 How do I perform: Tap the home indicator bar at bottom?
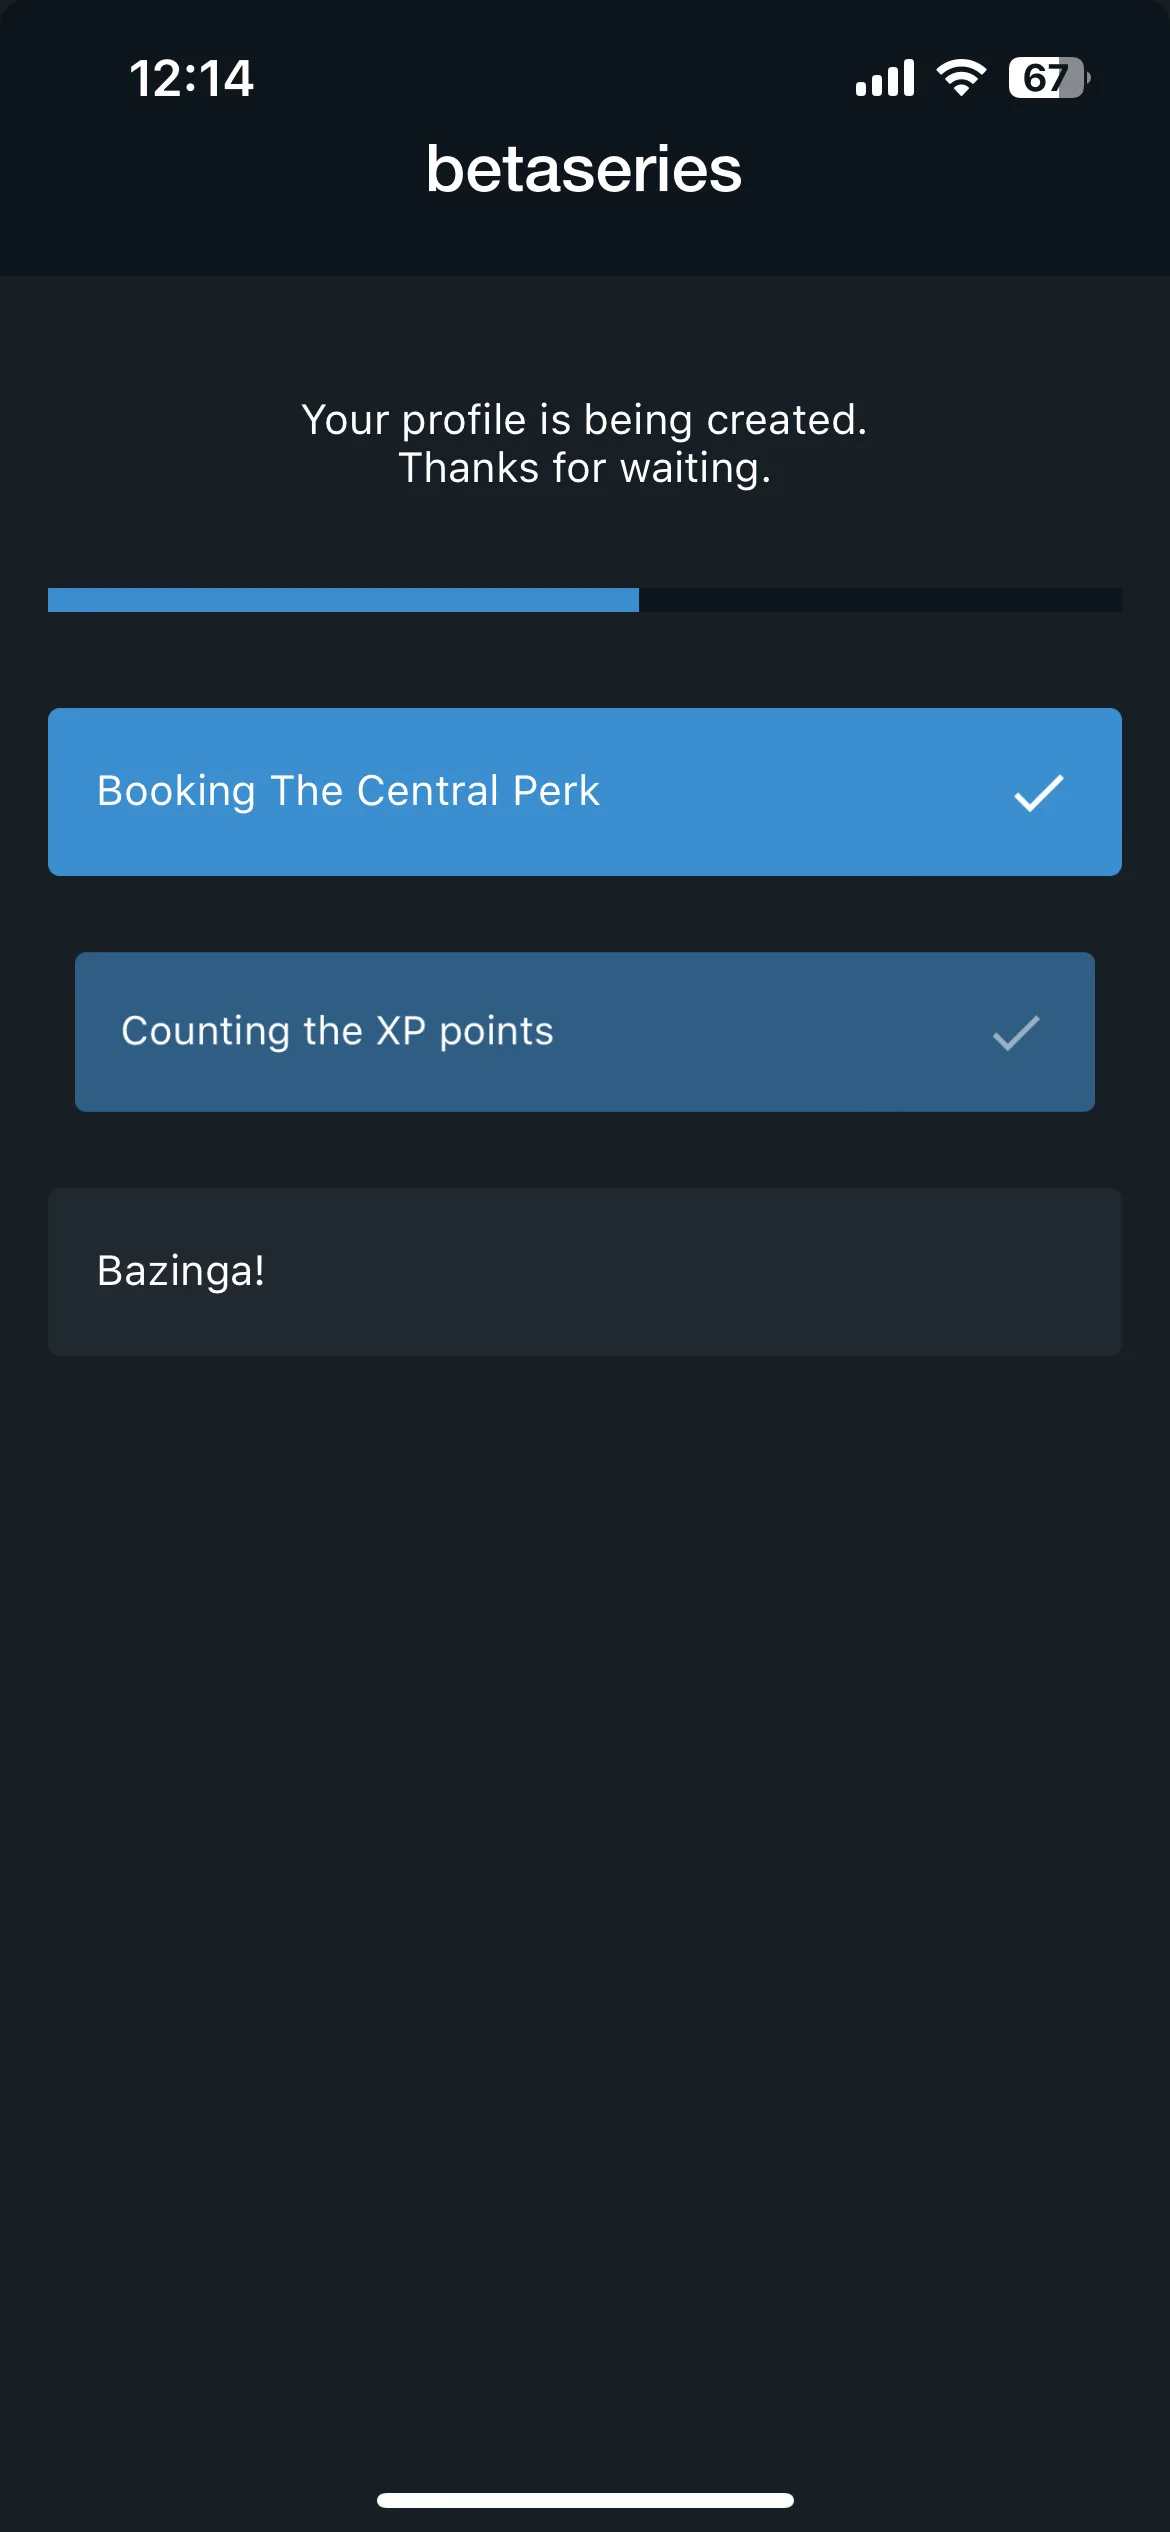pos(585,2500)
